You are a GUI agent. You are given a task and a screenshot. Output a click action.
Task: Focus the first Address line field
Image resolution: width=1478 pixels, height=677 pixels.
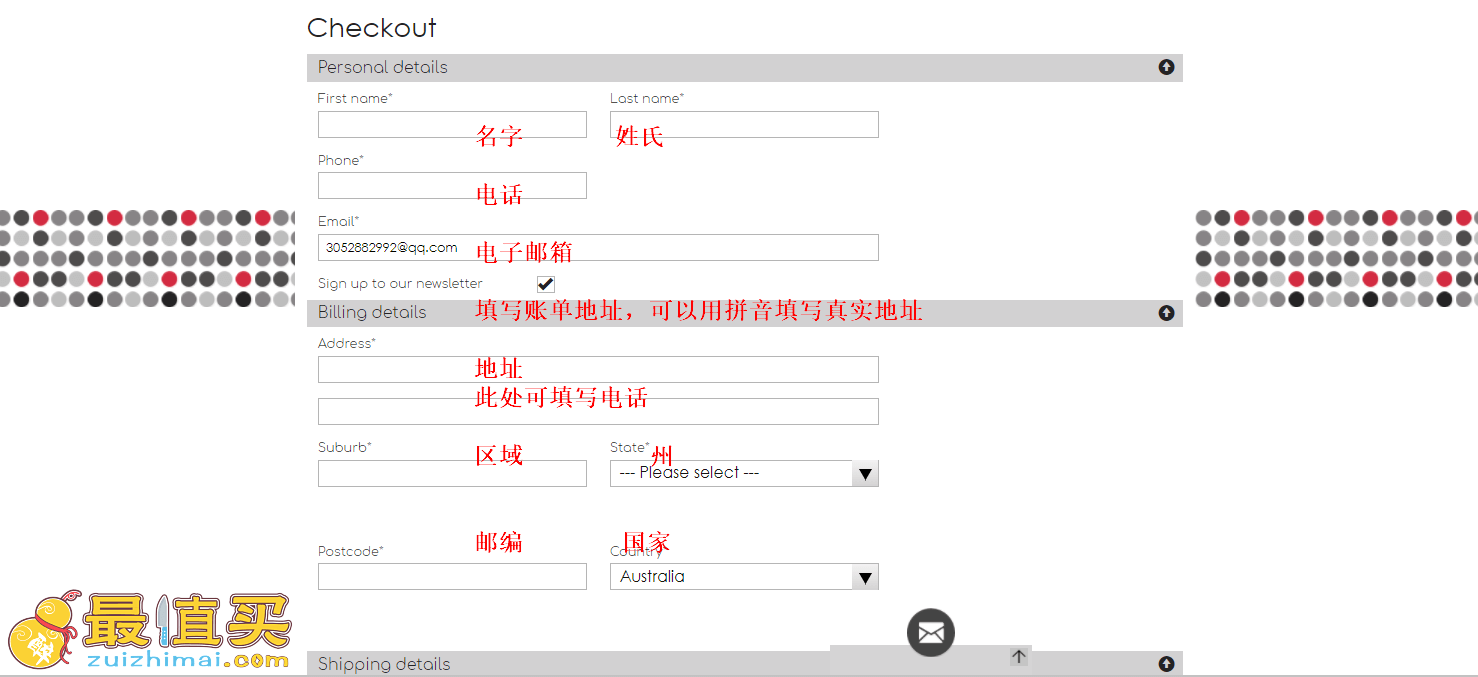coord(598,369)
